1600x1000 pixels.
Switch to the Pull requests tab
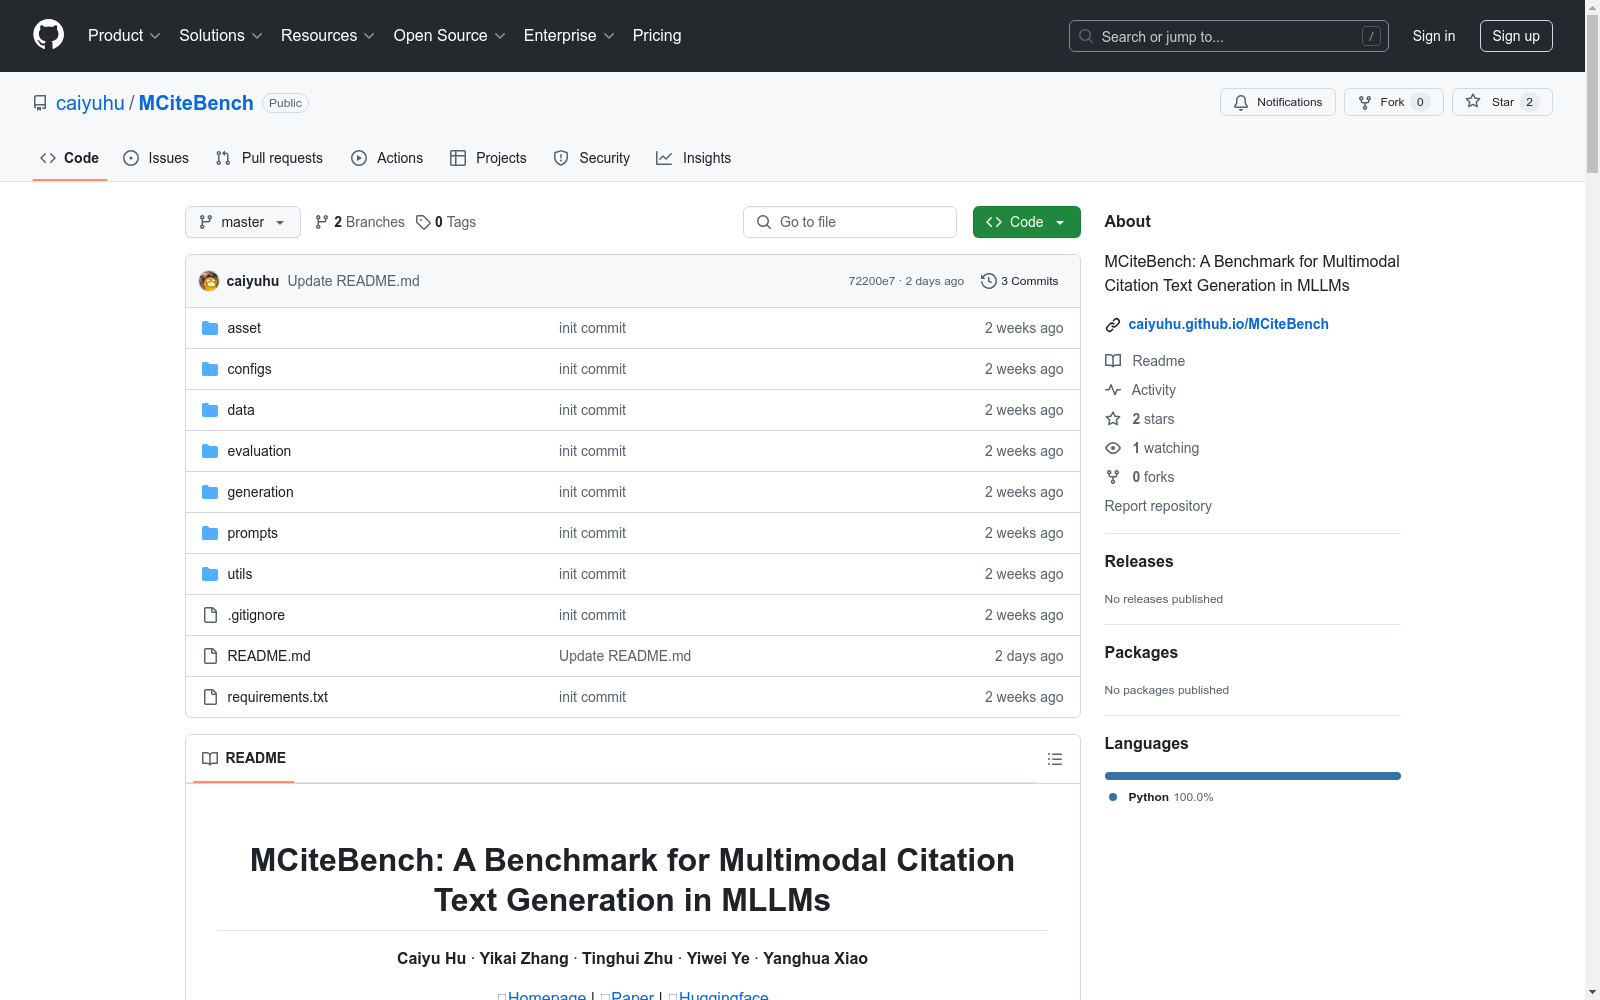[269, 158]
